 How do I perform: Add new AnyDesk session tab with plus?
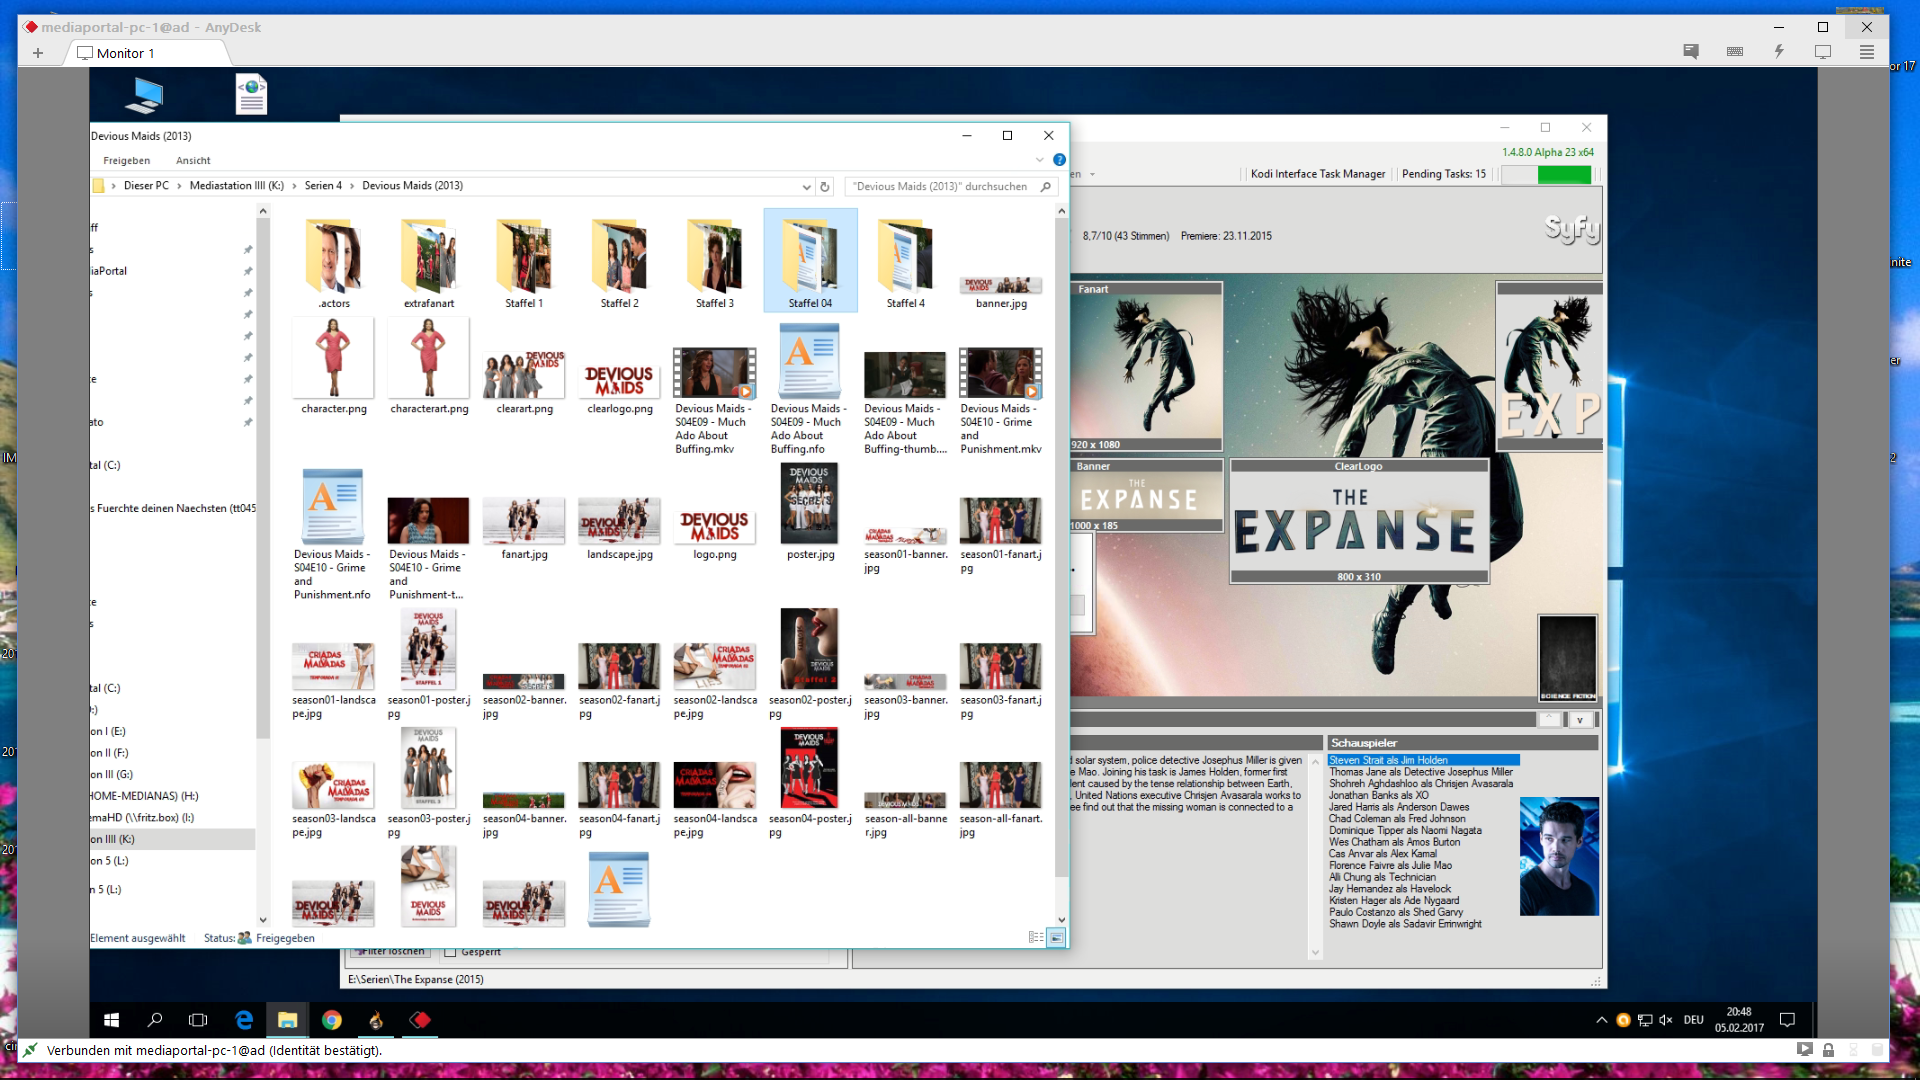point(38,53)
